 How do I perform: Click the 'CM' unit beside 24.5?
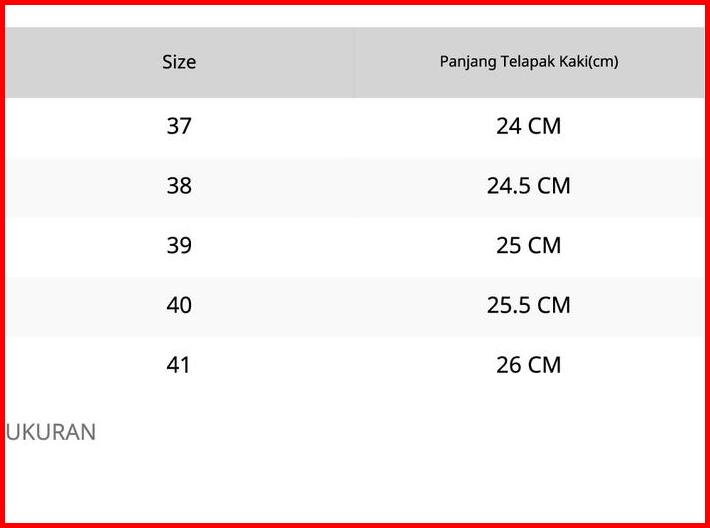(x=554, y=186)
